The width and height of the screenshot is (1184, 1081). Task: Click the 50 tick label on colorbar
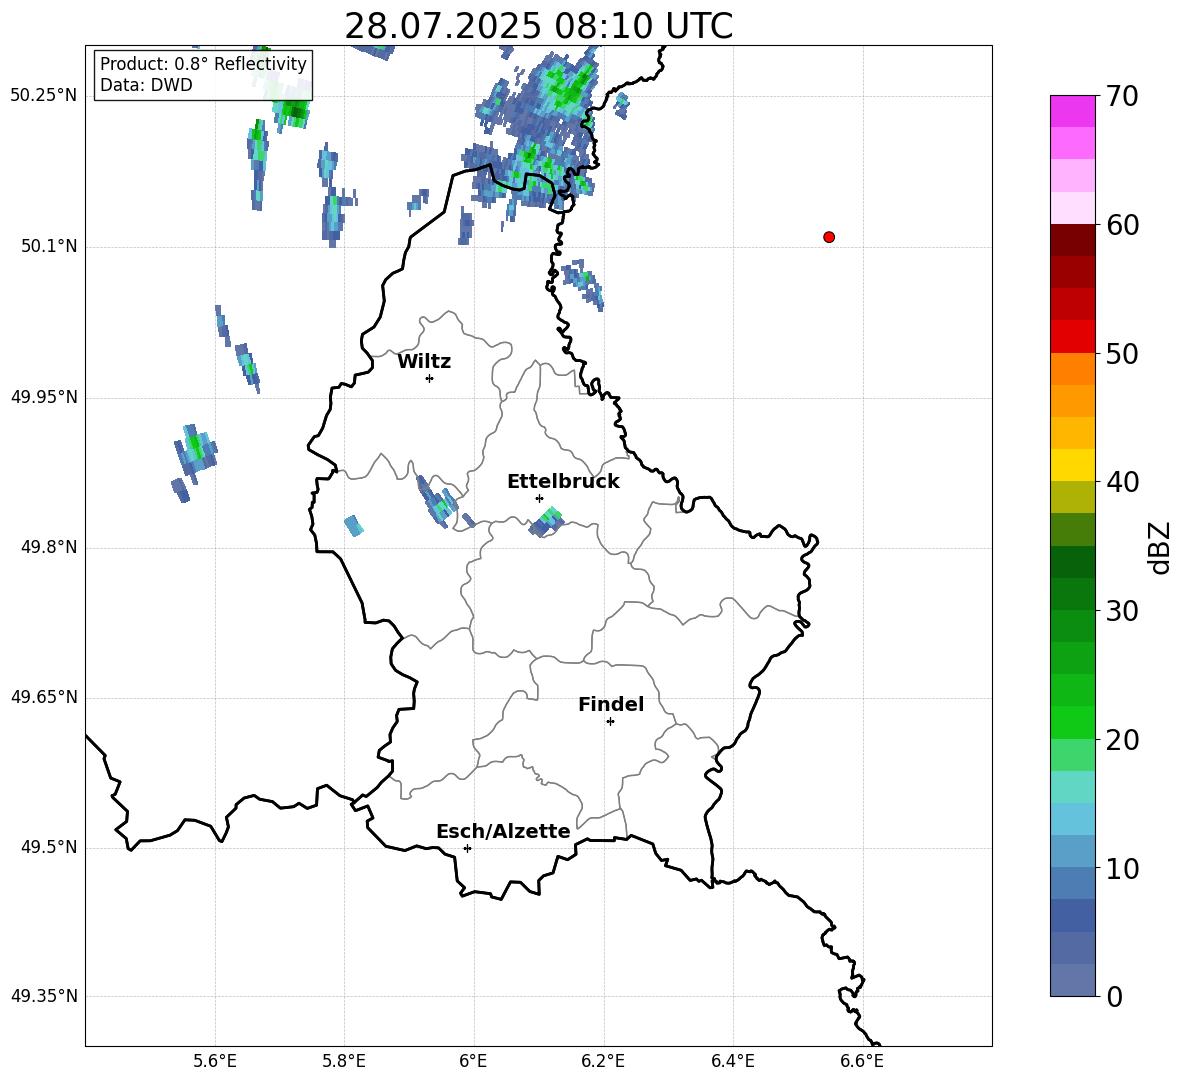pyautogui.click(x=1122, y=354)
